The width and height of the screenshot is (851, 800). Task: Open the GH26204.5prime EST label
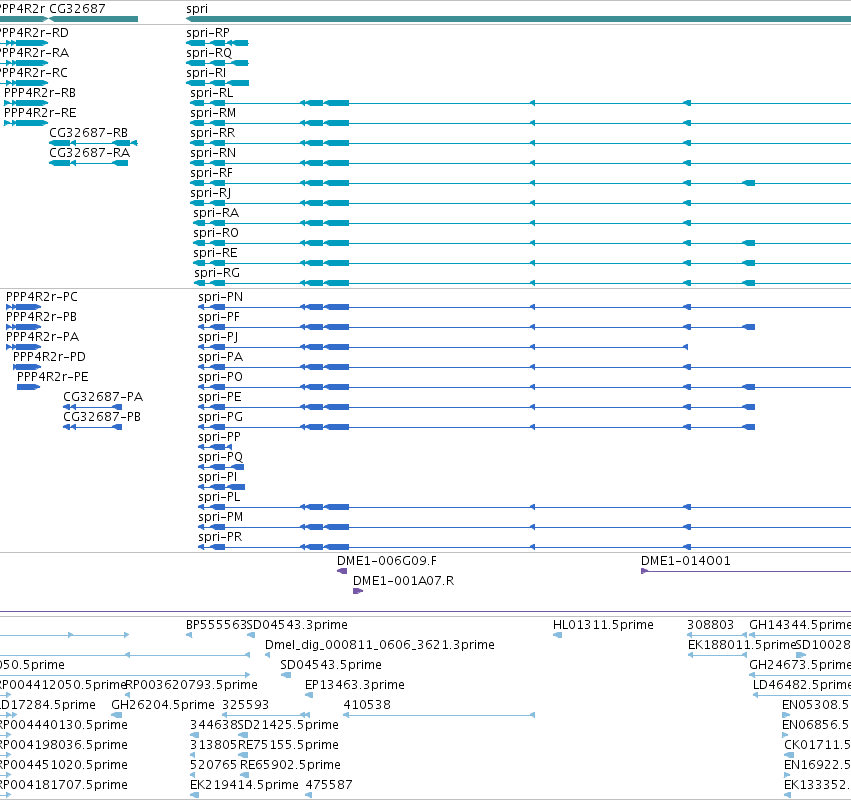(x=163, y=705)
